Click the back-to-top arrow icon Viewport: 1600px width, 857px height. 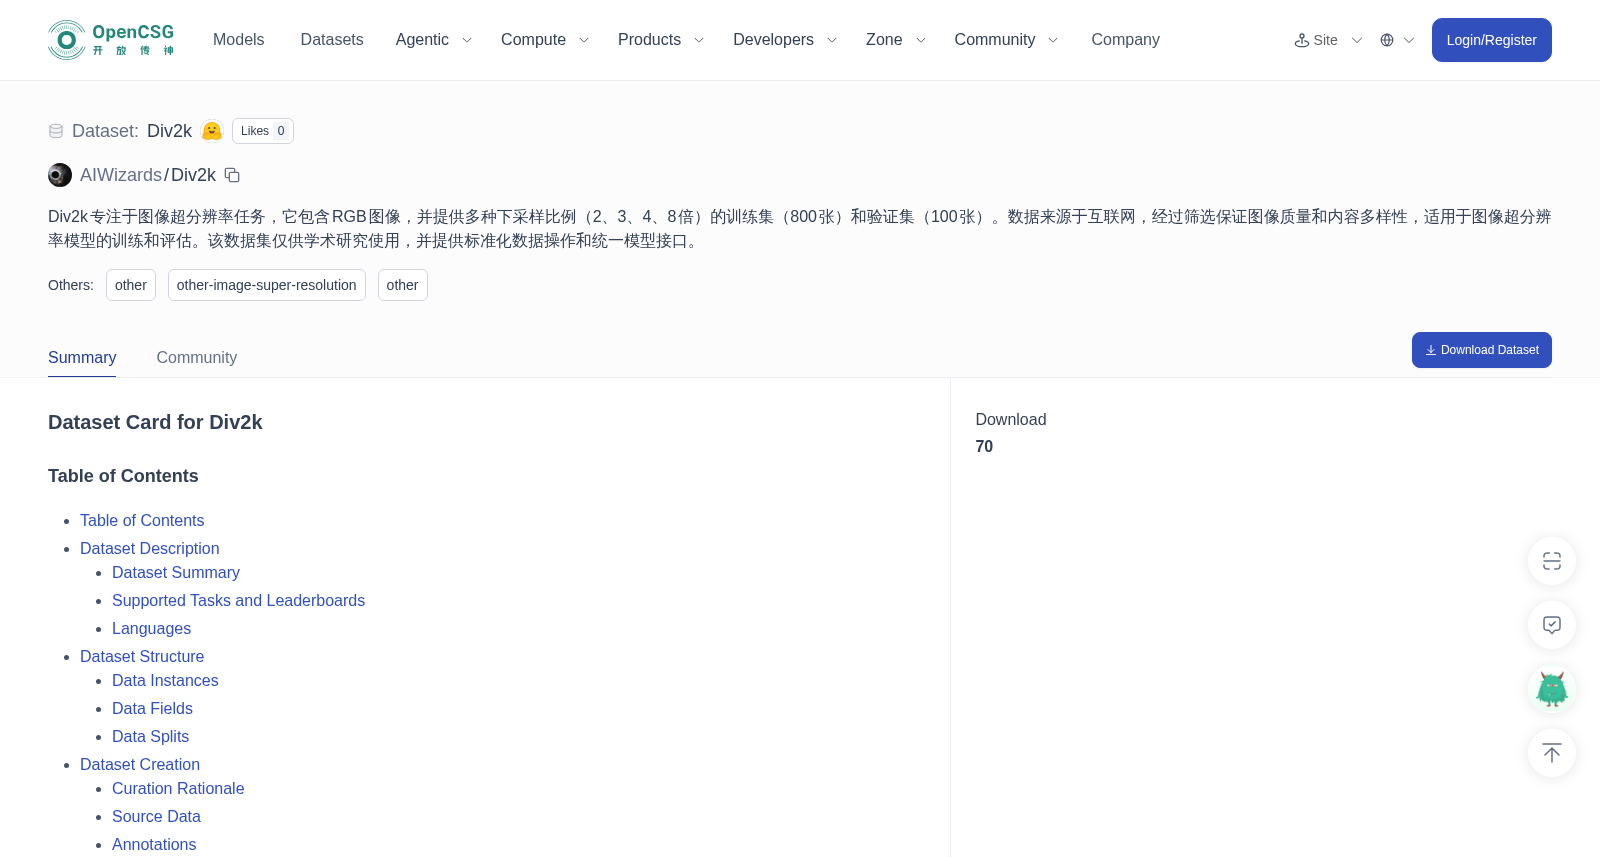click(x=1552, y=753)
